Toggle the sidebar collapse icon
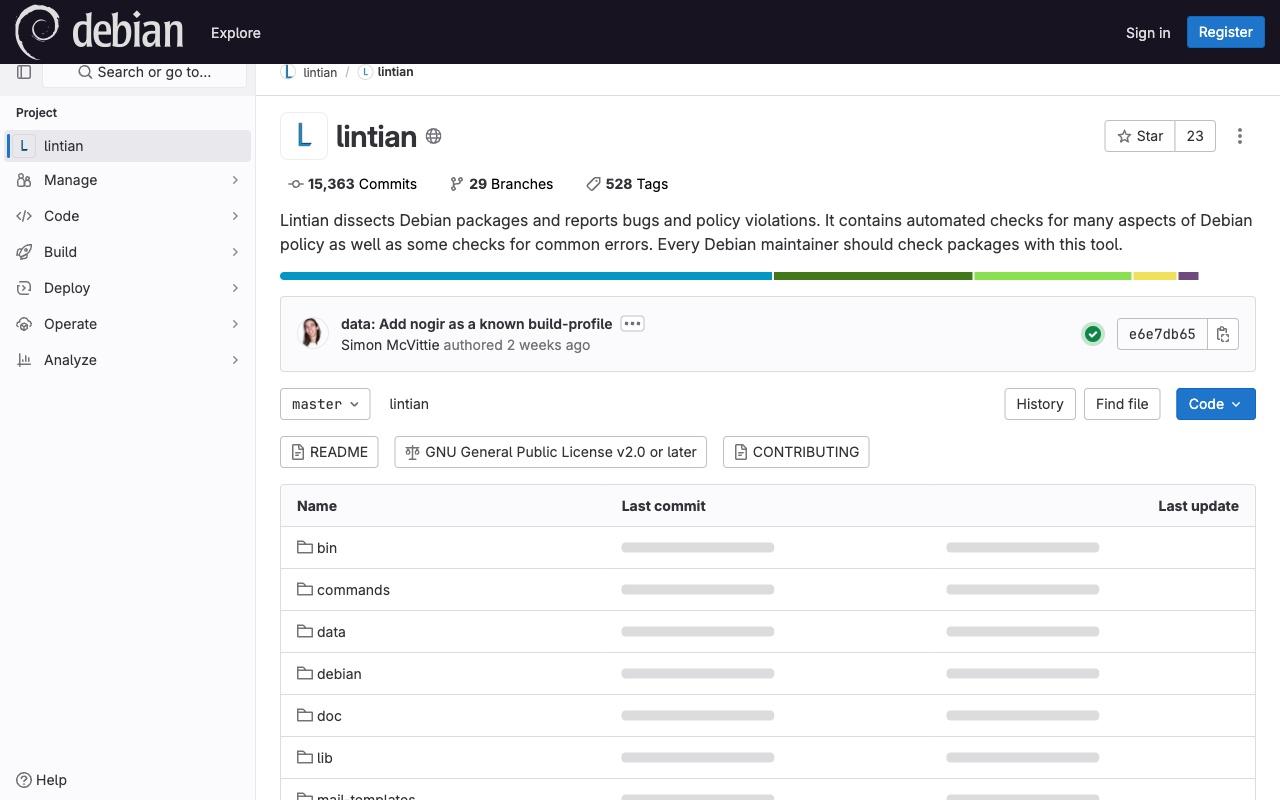Viewport: 1280px width, 800px height. [24, 72]
